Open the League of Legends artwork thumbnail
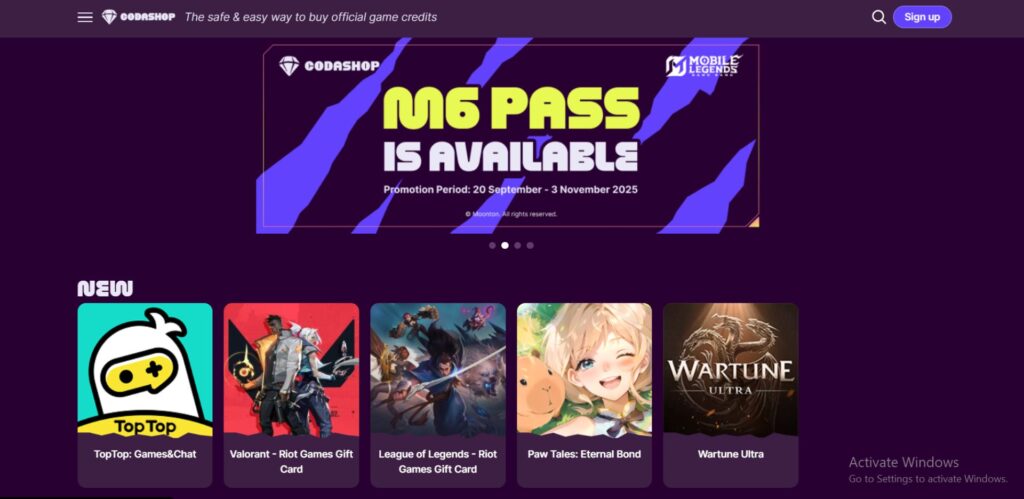Screen dimensions: 1024x499 coord(438,370)
